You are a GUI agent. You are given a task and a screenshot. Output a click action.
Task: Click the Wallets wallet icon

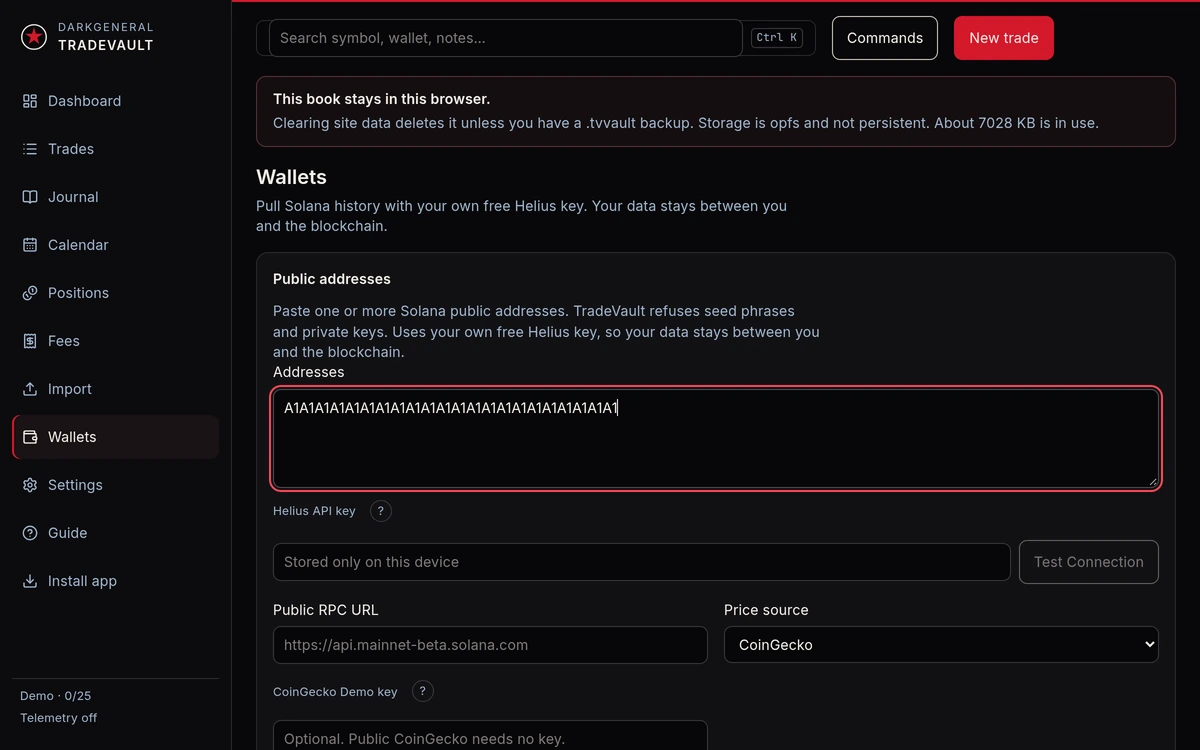[x=30, y=437]
